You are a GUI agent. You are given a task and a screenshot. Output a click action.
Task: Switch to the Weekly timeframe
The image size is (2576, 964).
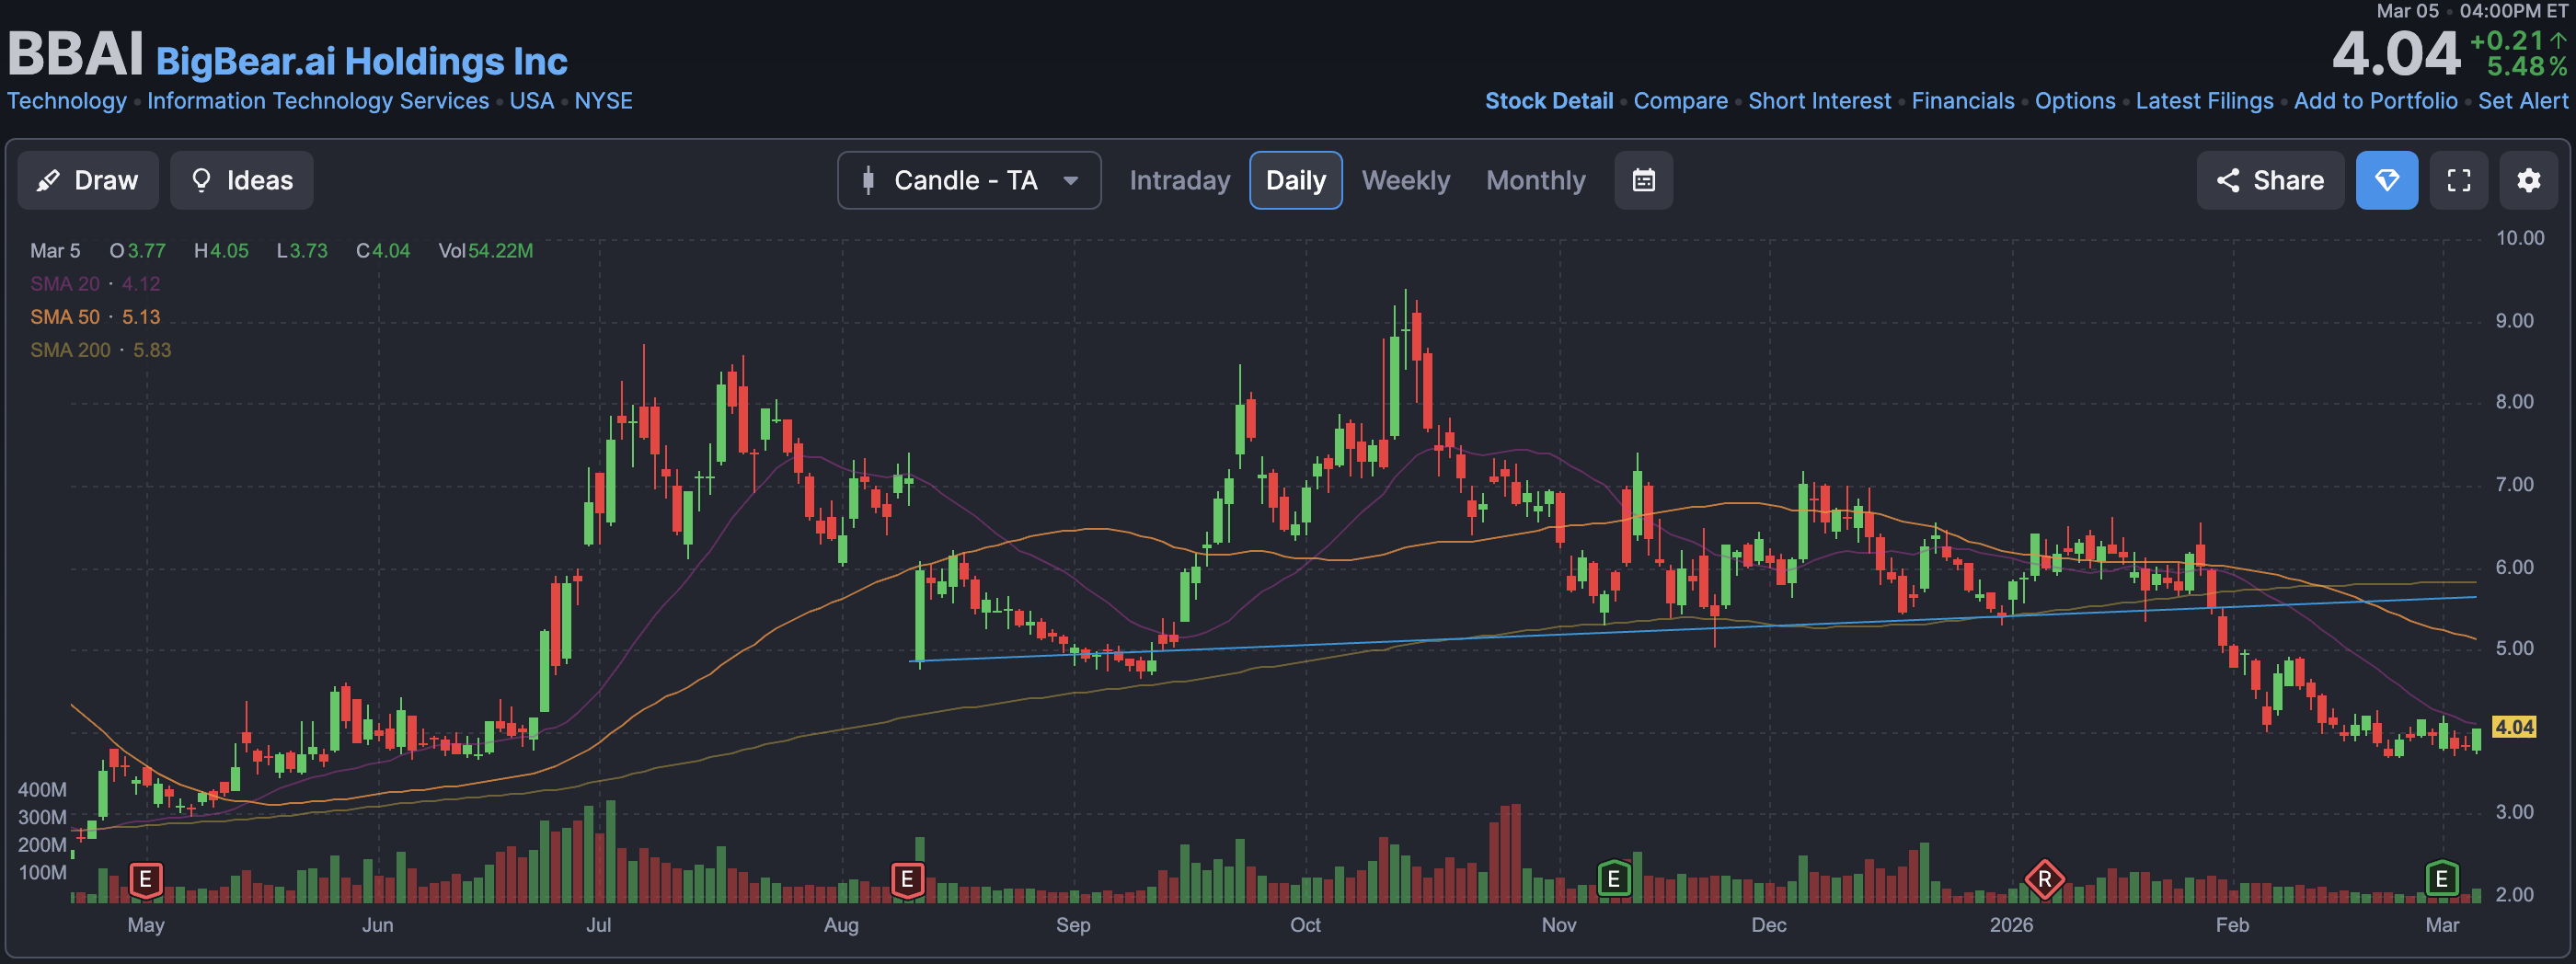pos(1405,180)
